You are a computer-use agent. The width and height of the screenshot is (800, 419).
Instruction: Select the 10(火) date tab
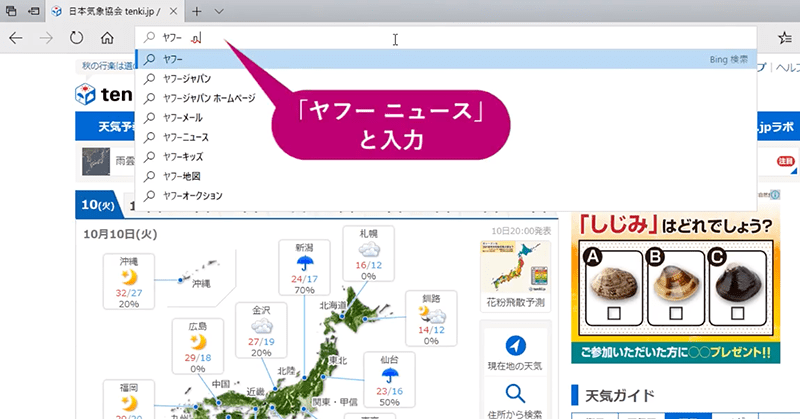(98, 205)
